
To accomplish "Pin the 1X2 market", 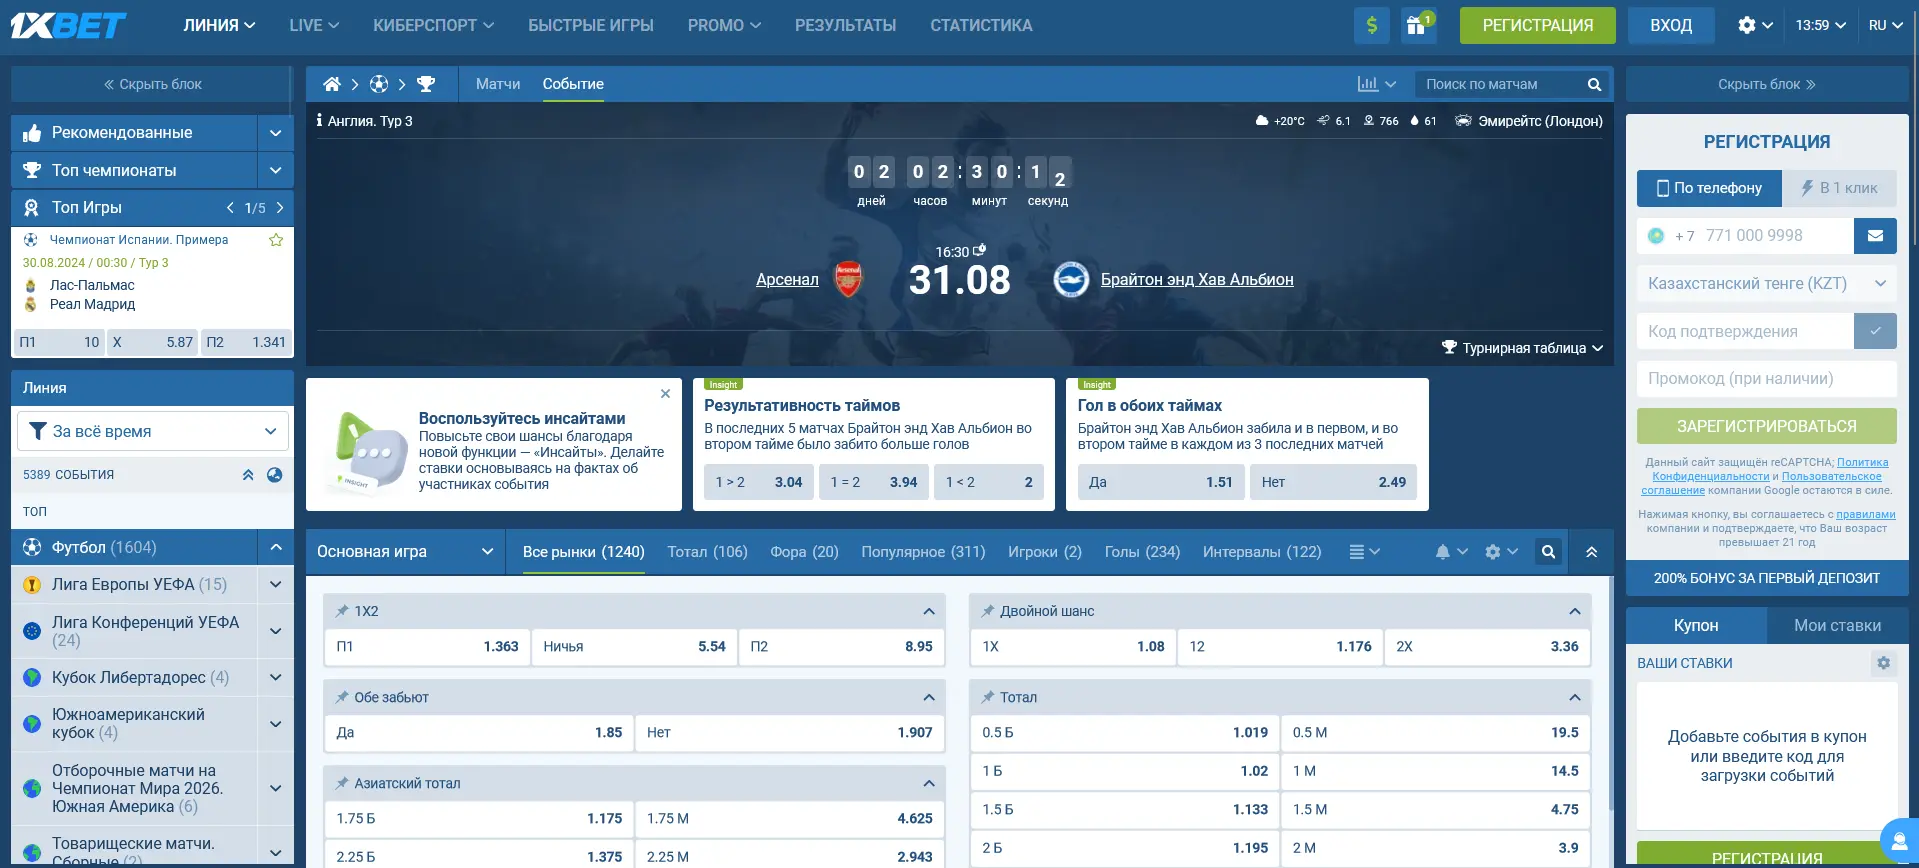I will [342, 611].
